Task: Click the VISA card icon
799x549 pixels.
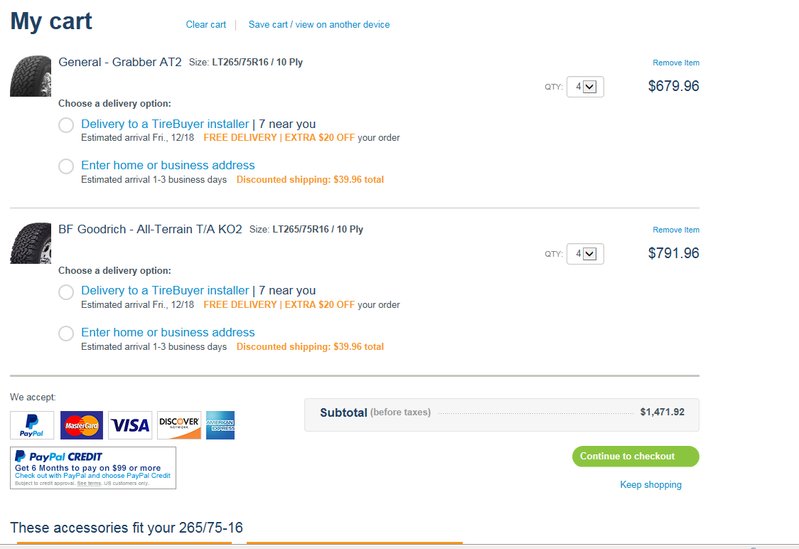Action: point(130,425)
